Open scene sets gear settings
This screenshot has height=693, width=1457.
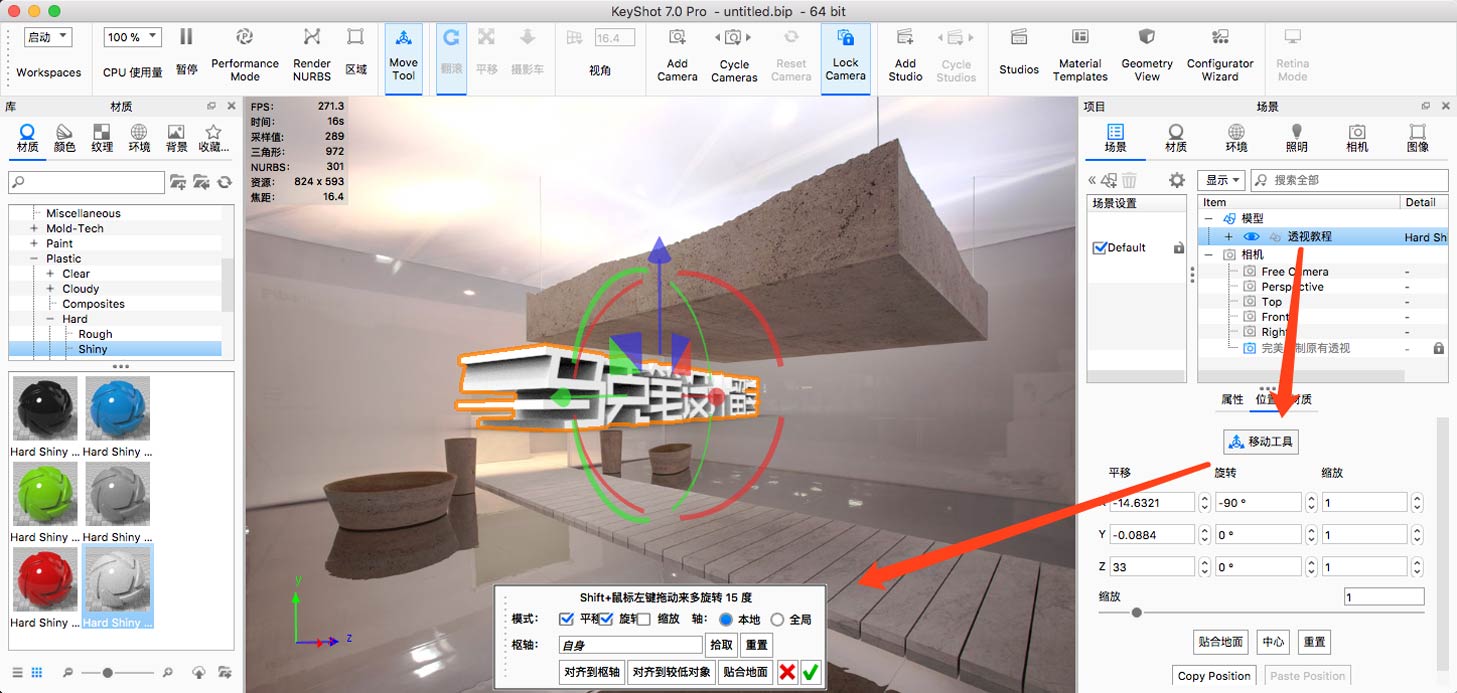(1177, 180)
